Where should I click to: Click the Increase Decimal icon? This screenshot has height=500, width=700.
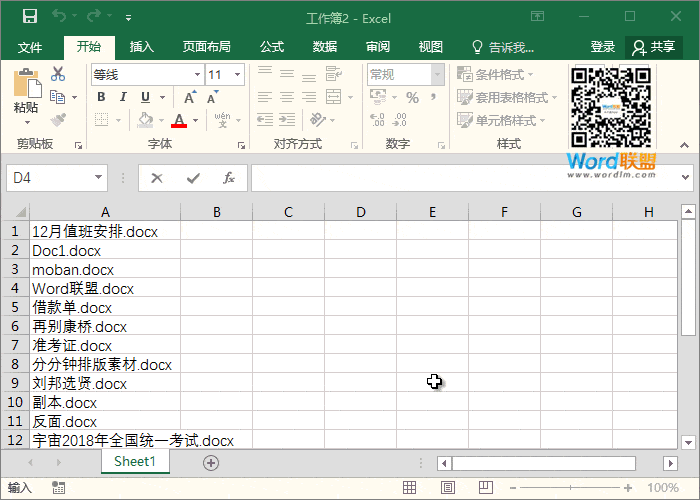coord(377,120)
